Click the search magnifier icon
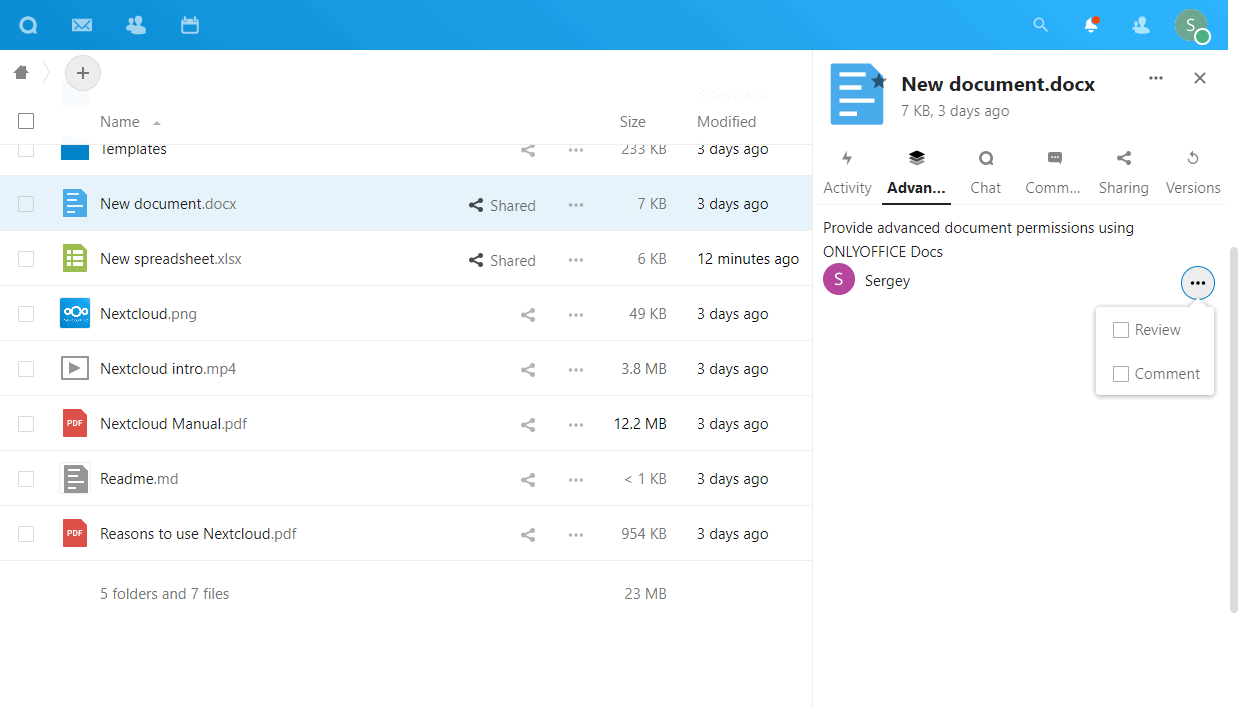Viewport: 1240px width, 708px height. coord(1041,25)
